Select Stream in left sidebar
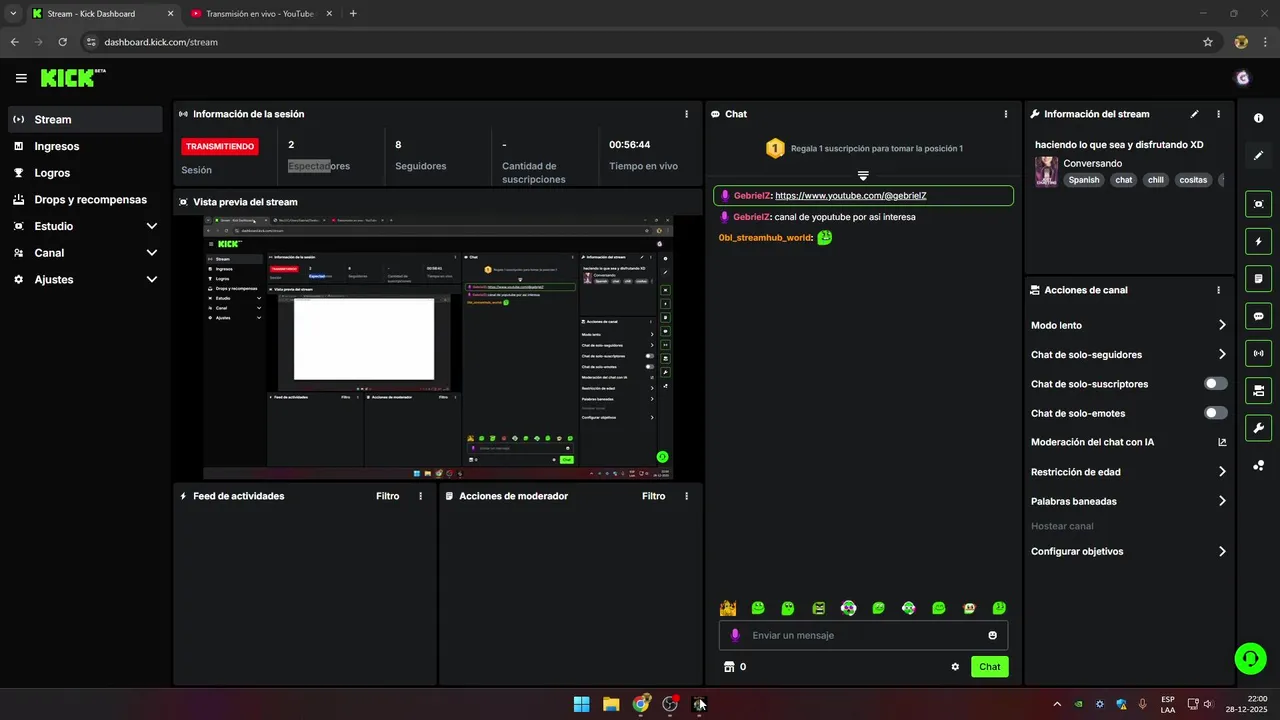Image resolution: width=1280 pixels, height=720 pixels. (85, 119)
